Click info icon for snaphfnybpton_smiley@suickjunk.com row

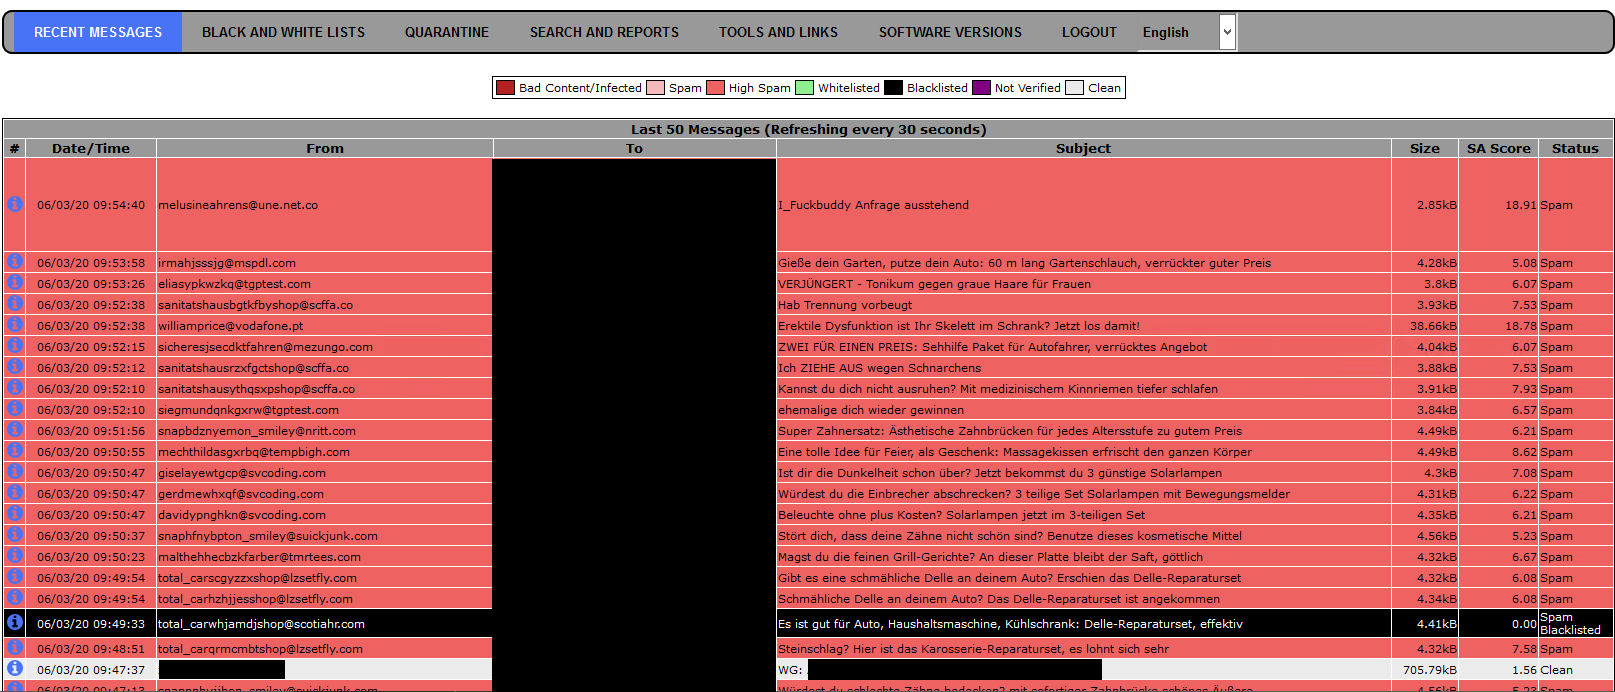pos(15,535)
